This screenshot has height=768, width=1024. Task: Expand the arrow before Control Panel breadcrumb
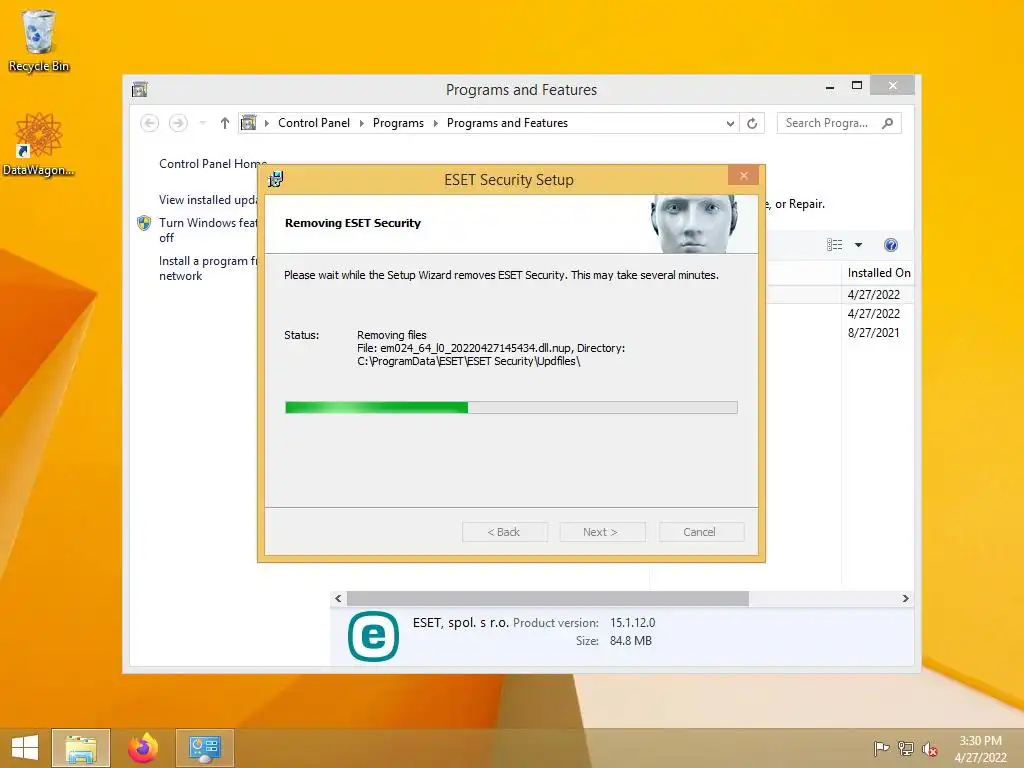266,123
